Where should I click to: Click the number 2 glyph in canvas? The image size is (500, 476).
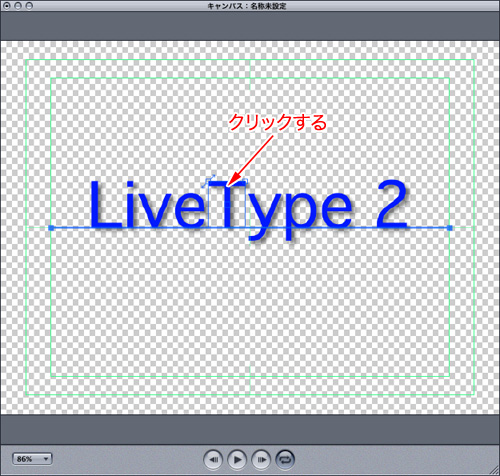pos(392,204)
